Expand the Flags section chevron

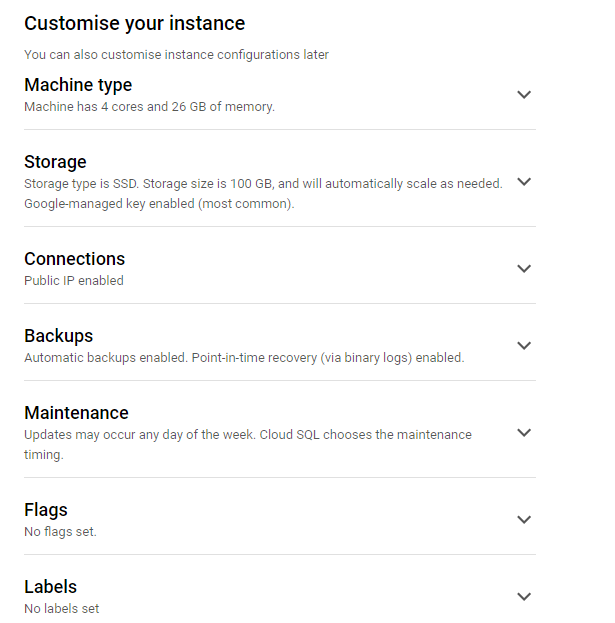(x=524, y=519)
